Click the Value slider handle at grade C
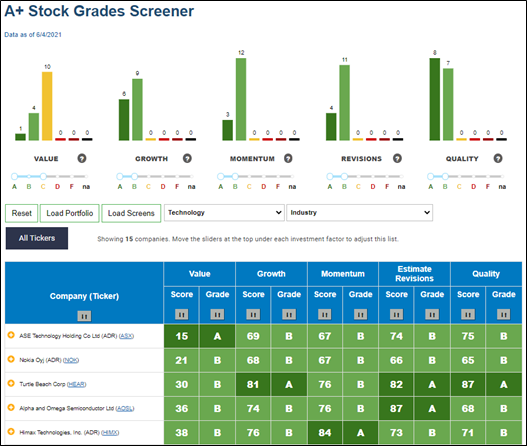 43,176
